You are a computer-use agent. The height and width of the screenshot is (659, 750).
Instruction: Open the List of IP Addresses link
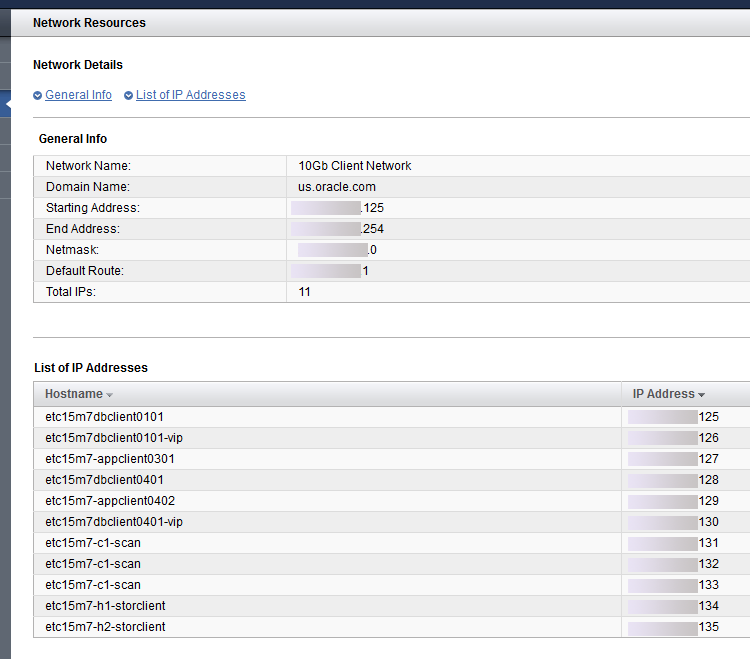(x=191, y=95)
